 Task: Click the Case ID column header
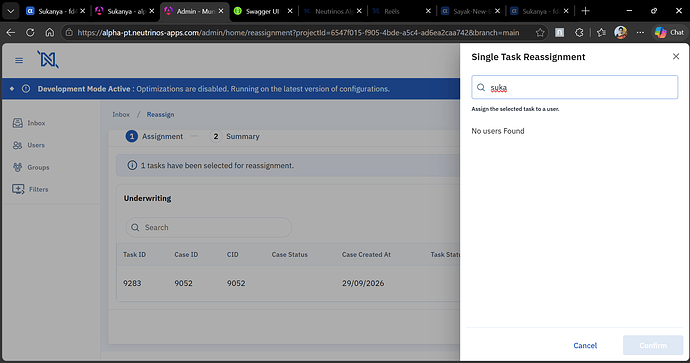point(186,254)
